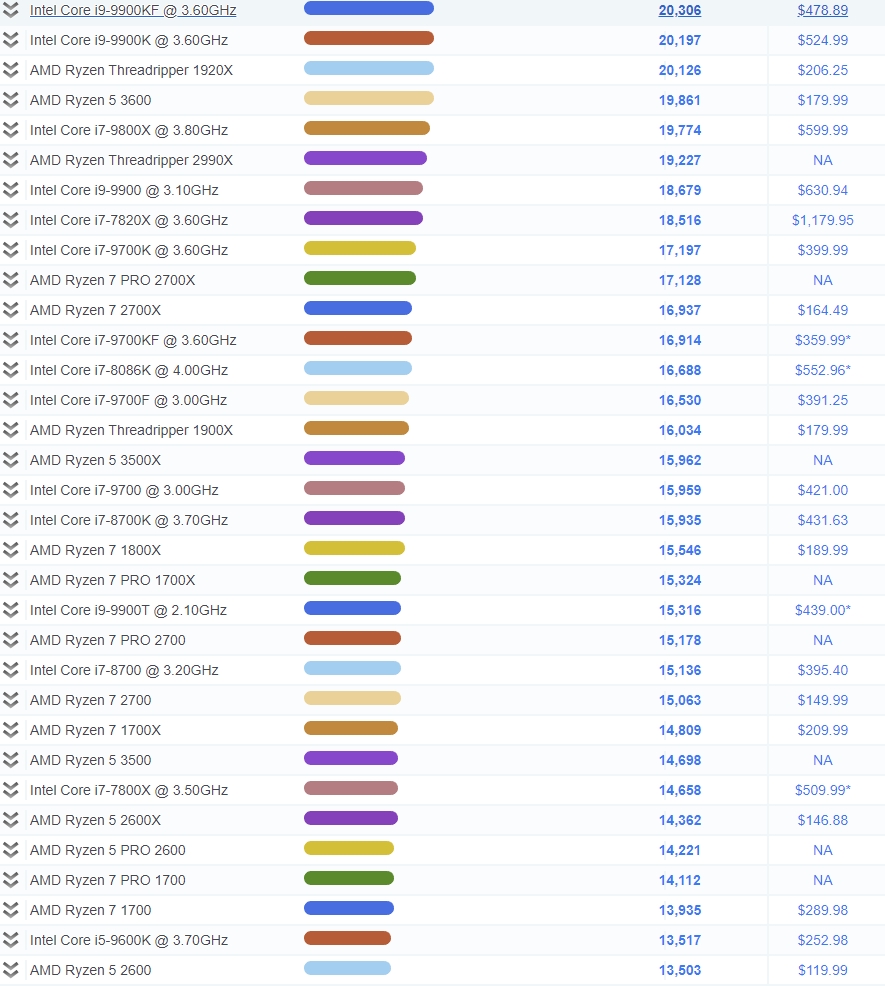The width and height of the screenshot is (885, 986).
Task: Click the price $206.25
Action: pos(823,70)
